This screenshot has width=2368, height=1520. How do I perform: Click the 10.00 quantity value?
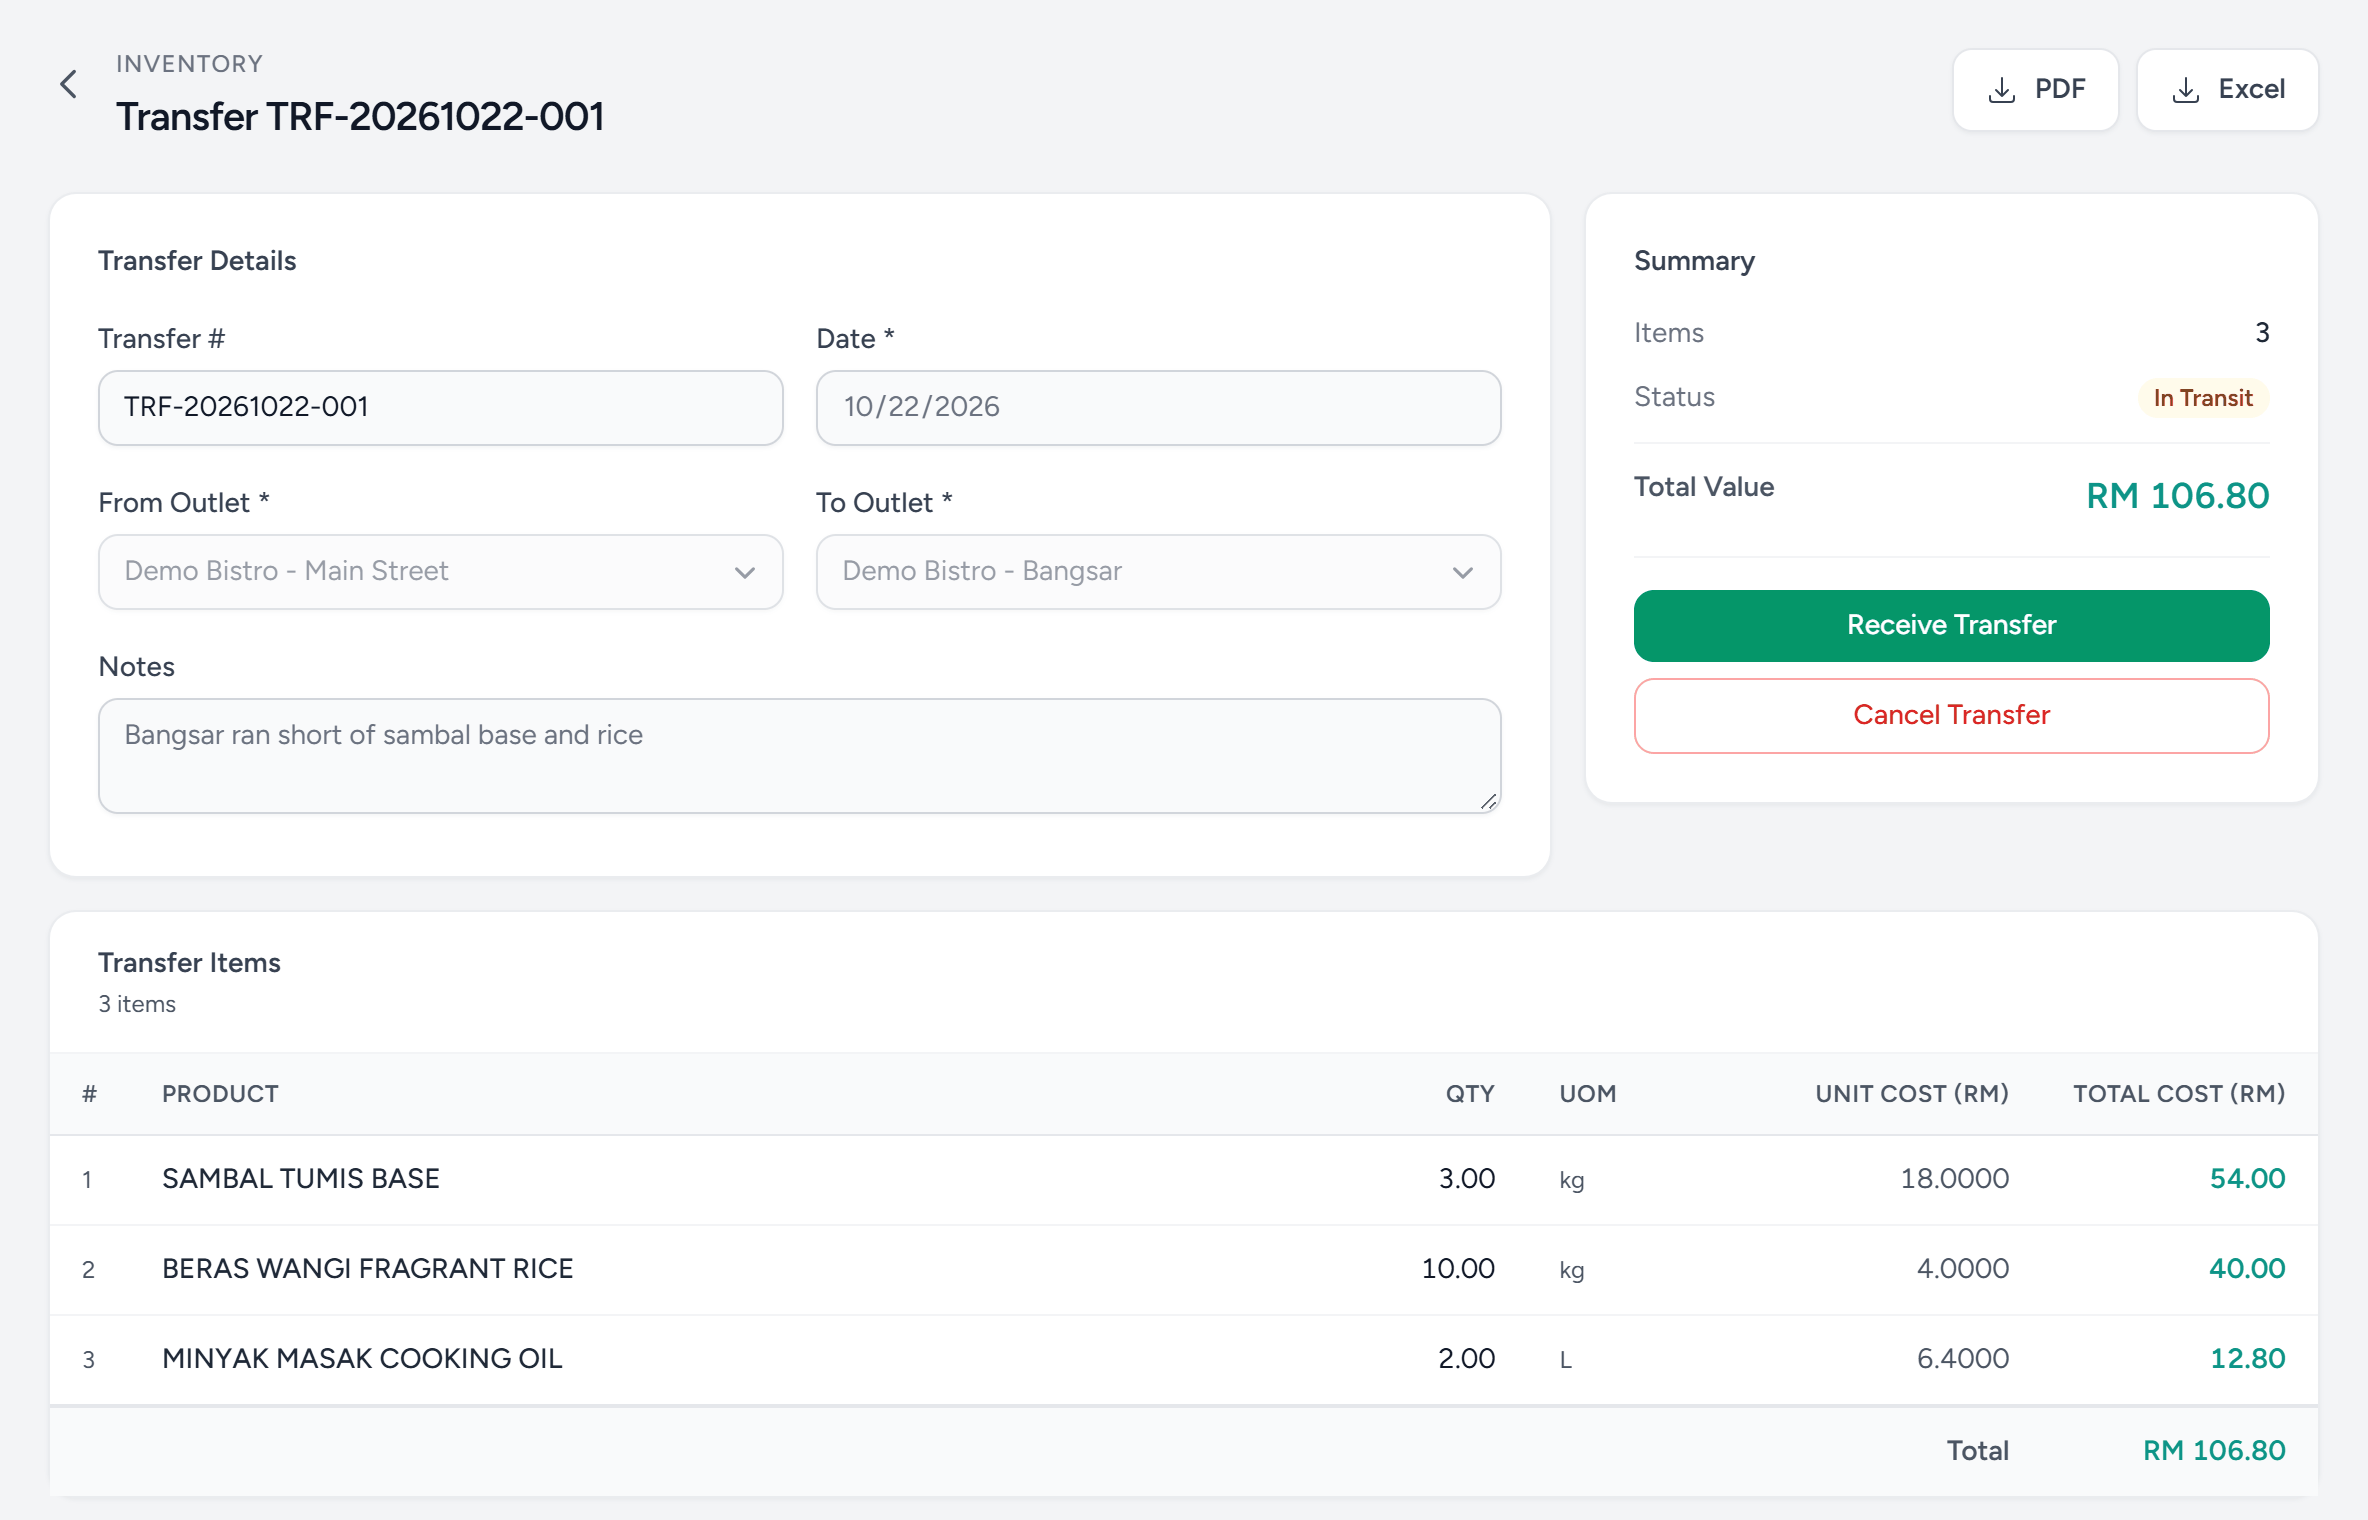click(1458, 1269)
